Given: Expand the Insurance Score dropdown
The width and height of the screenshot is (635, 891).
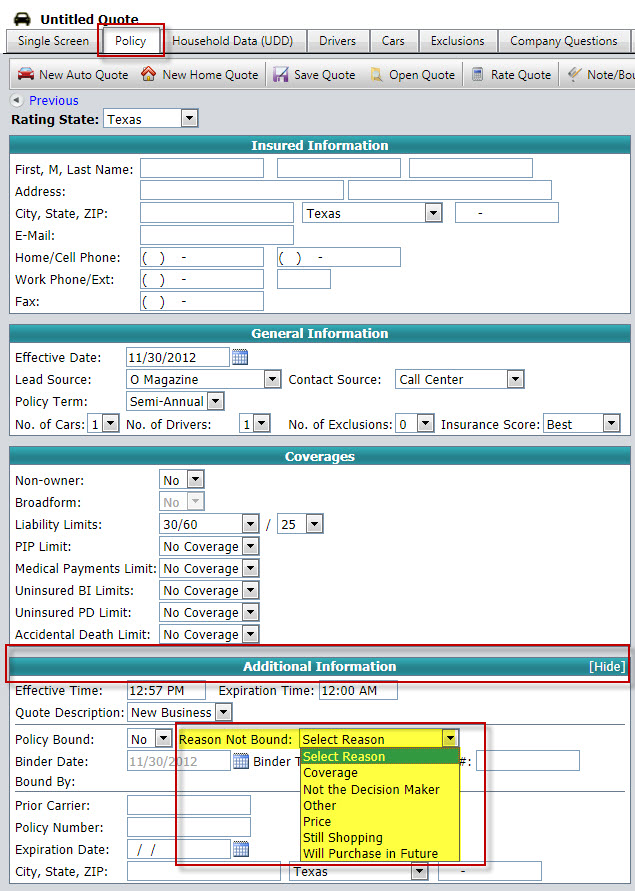Looking at the screenshot, I should (611, 423).
